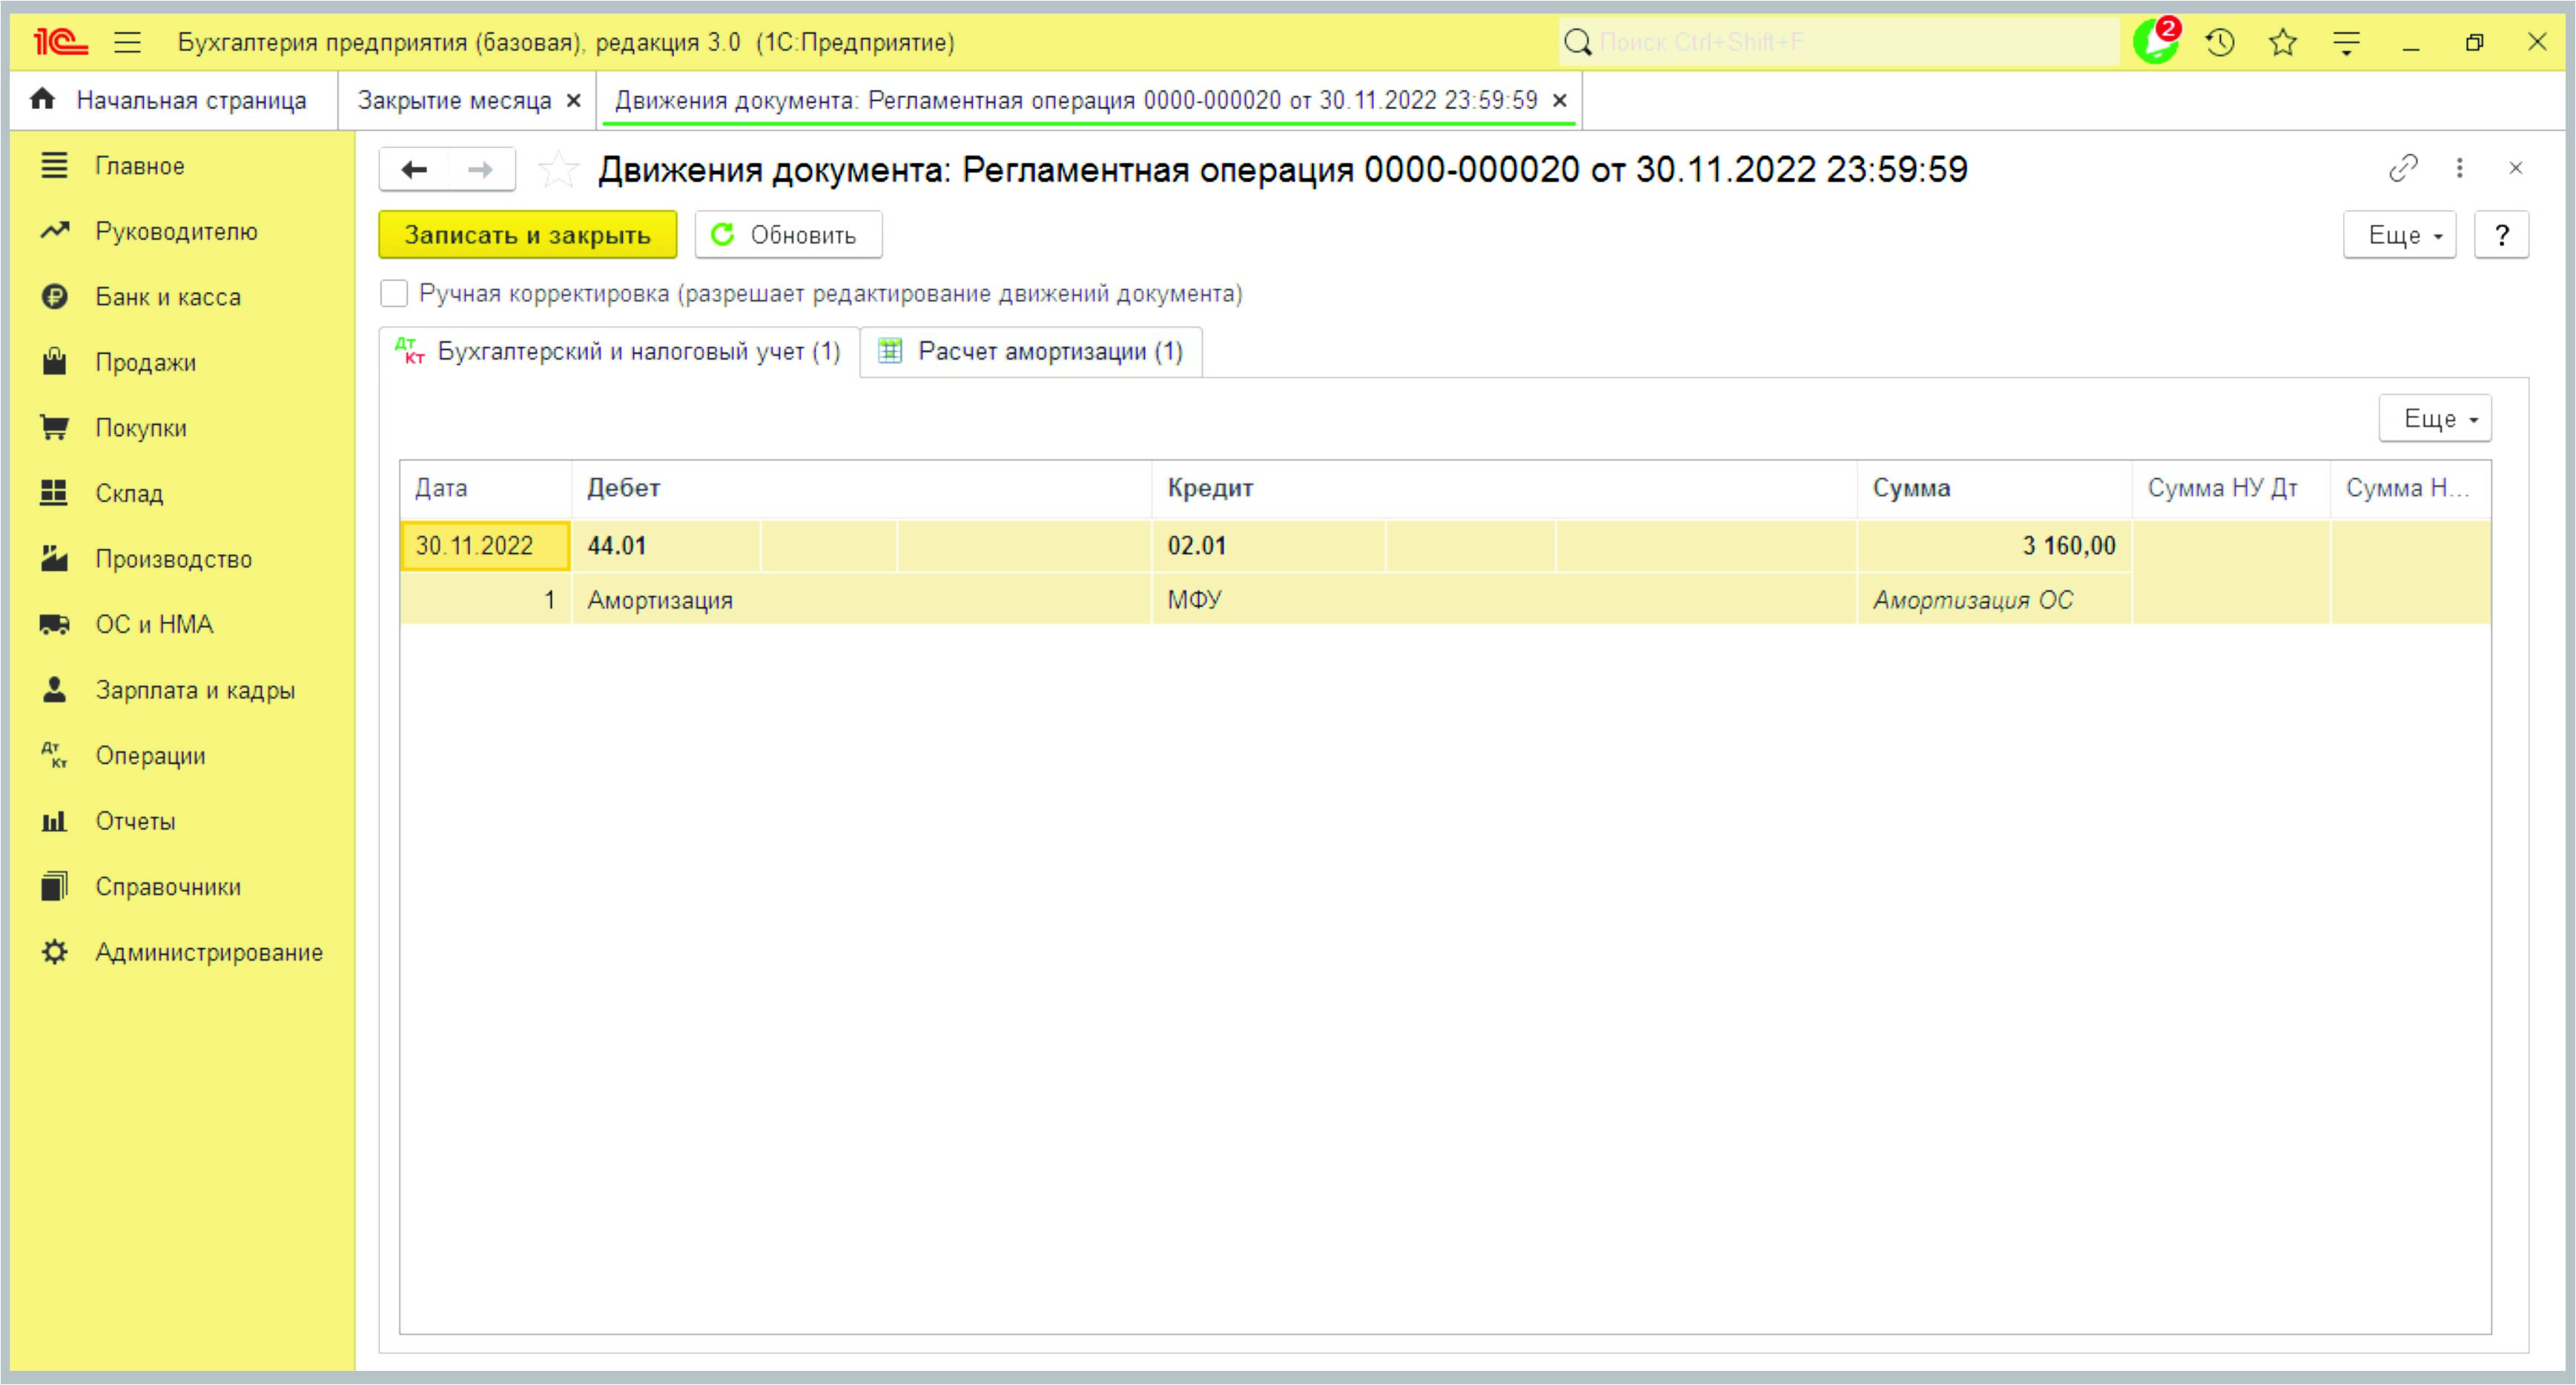Viewport: 2576px width, 1385px height.
Task: Open help with the question mark button
Action: [x=2502, y=235]
